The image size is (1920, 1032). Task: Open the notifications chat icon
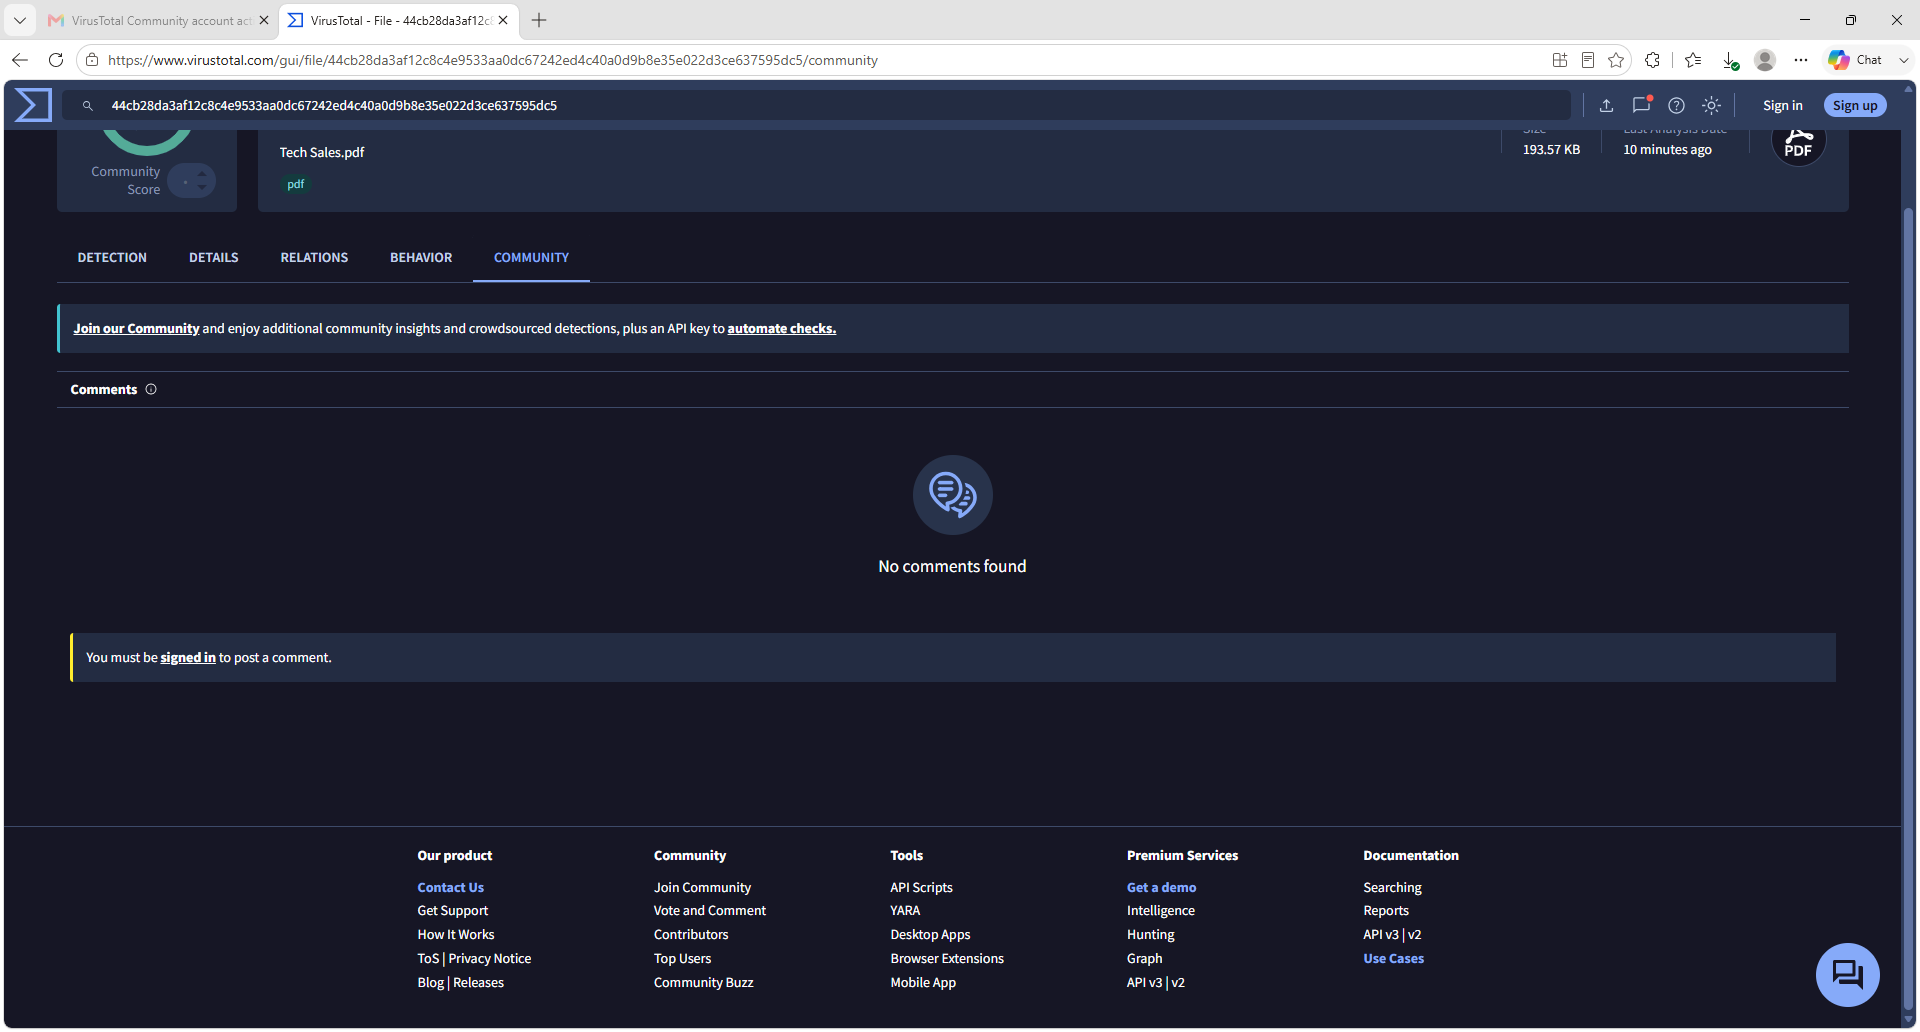click(1641, 105)
